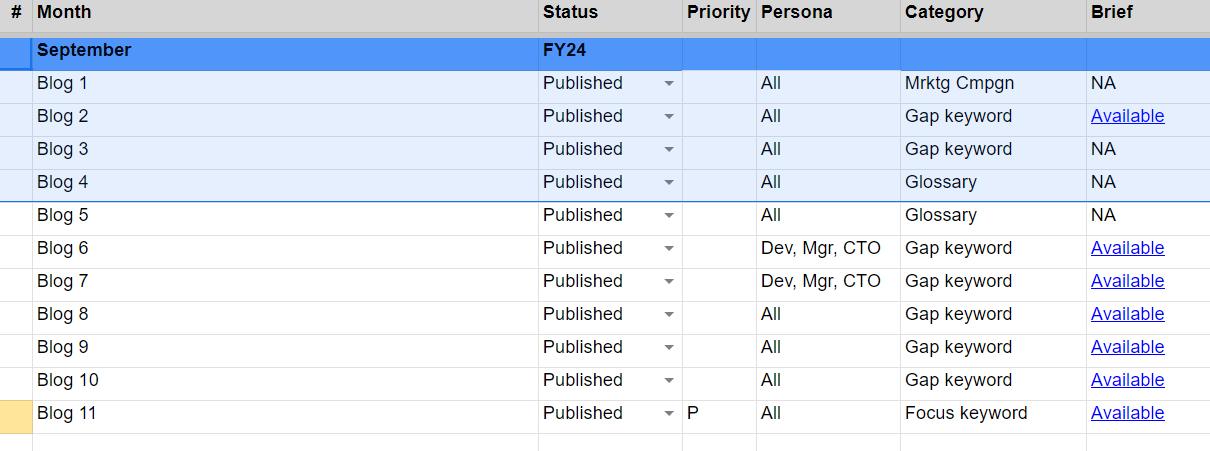Open the Available brief link for Blog 6
Screen dimensions: 1210x451
[1127, 248]
